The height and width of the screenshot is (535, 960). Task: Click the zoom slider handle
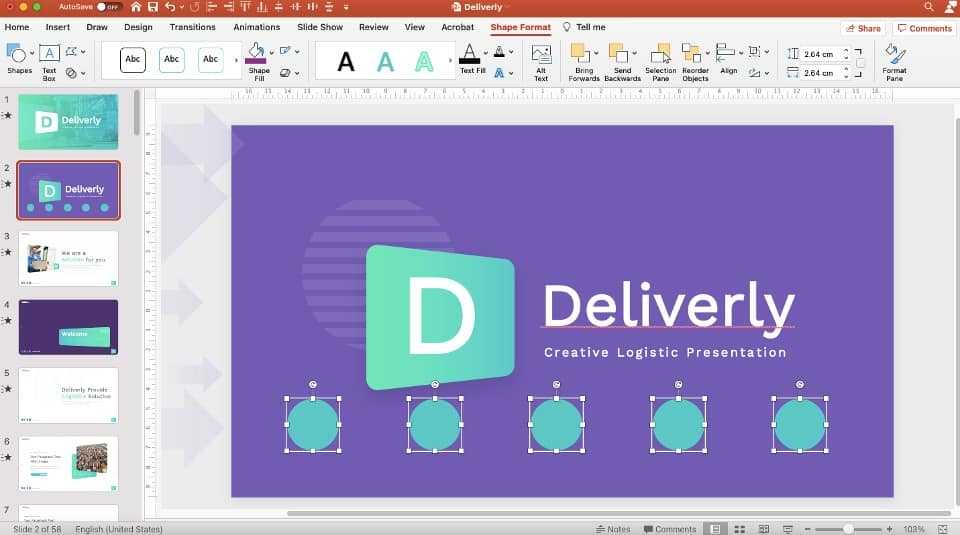pyautogui.click(x=848, y=529)
